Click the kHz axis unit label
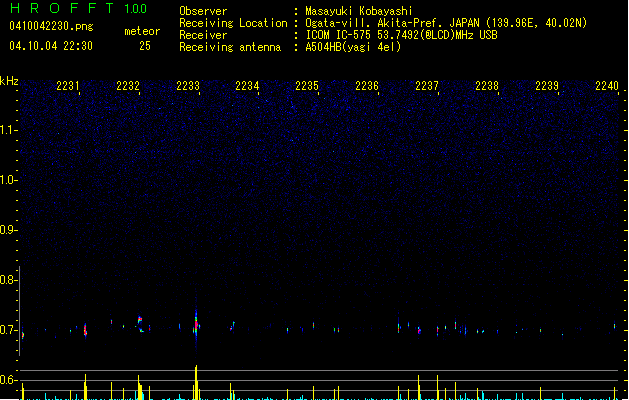This screenshot has height=400, width=629. pos(9,81)
